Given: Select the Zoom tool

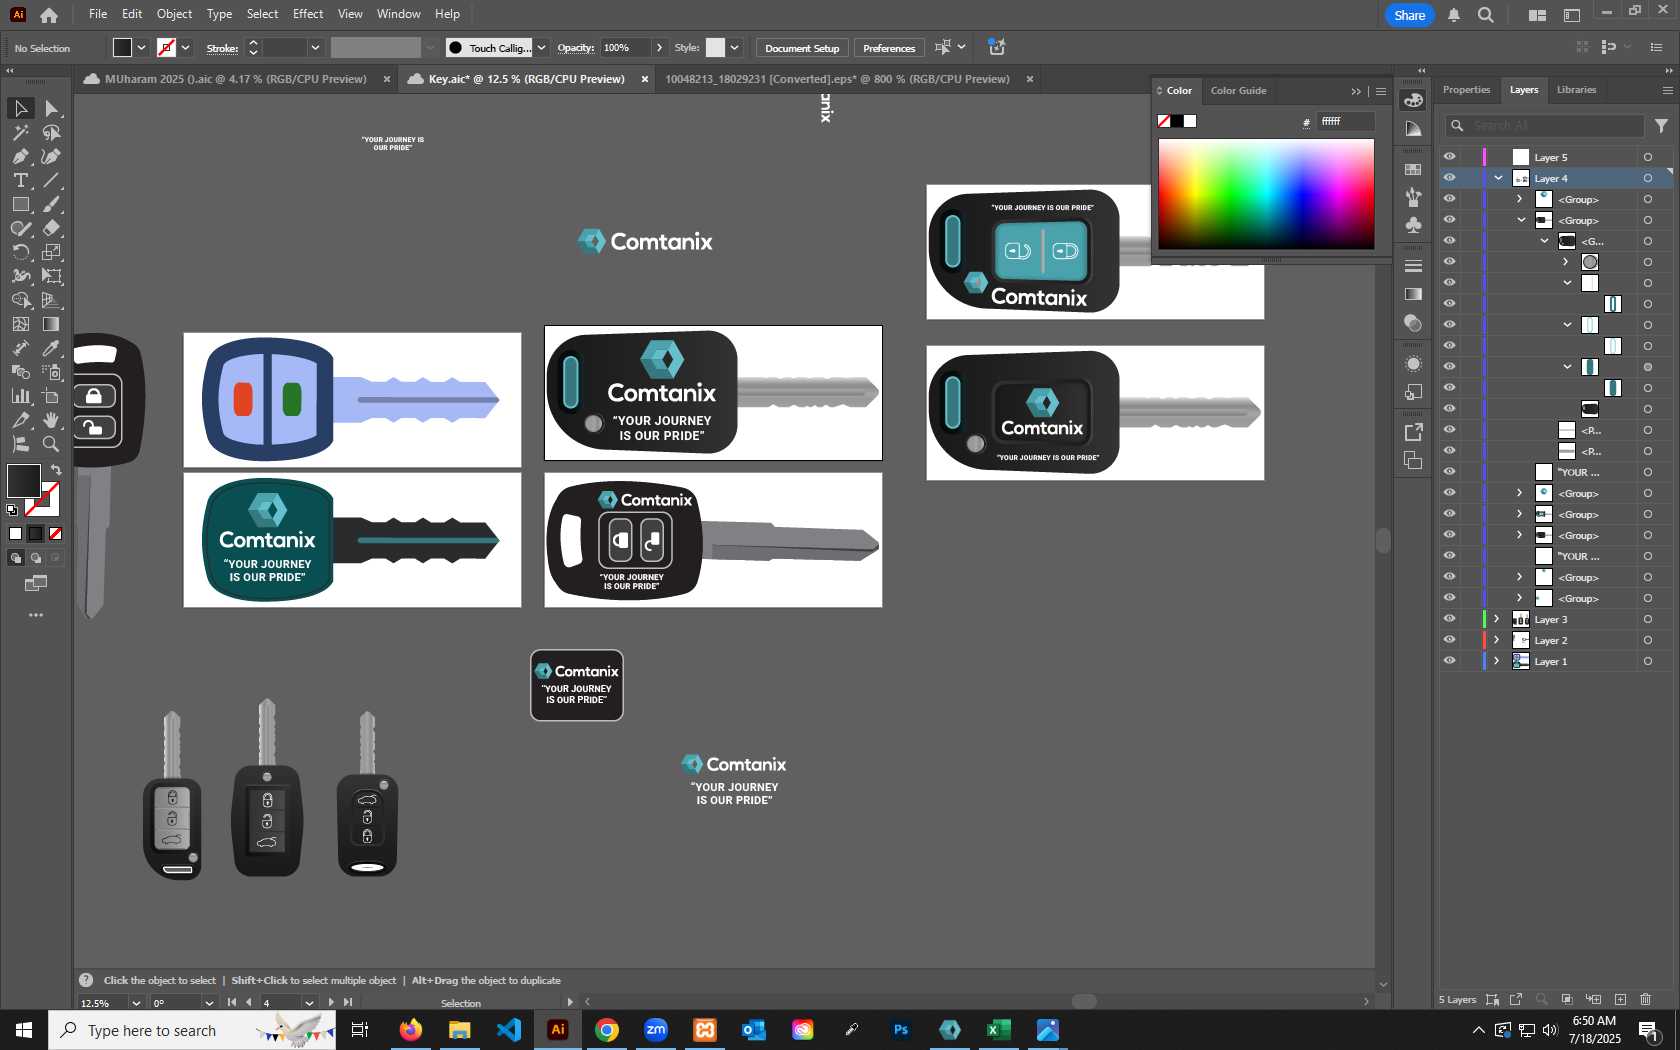Looking at the screenshot, I should 52,444.
